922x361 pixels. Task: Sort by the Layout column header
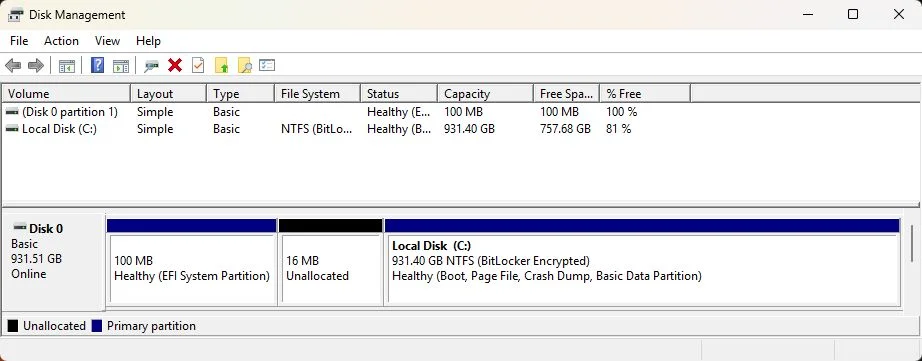coord(169,93)
